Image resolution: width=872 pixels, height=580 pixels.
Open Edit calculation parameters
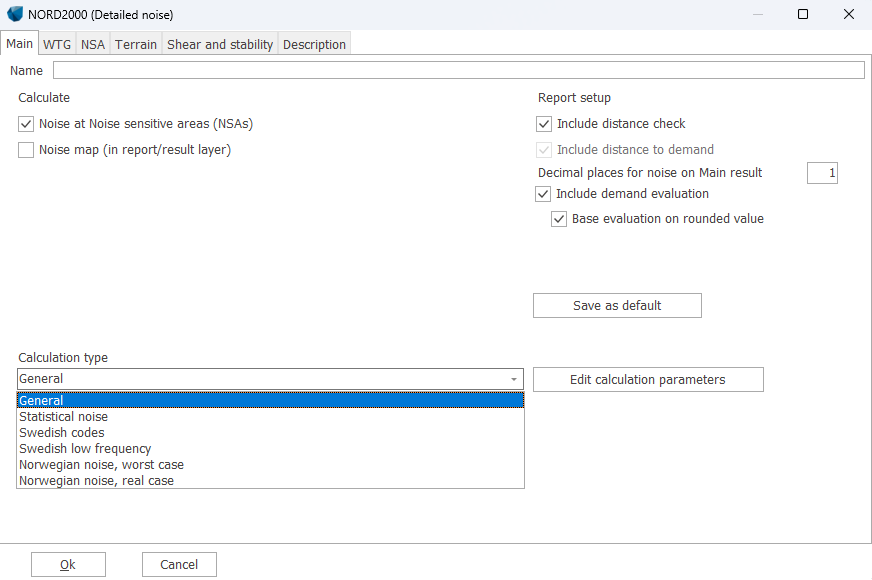click(x=648, y=380)
